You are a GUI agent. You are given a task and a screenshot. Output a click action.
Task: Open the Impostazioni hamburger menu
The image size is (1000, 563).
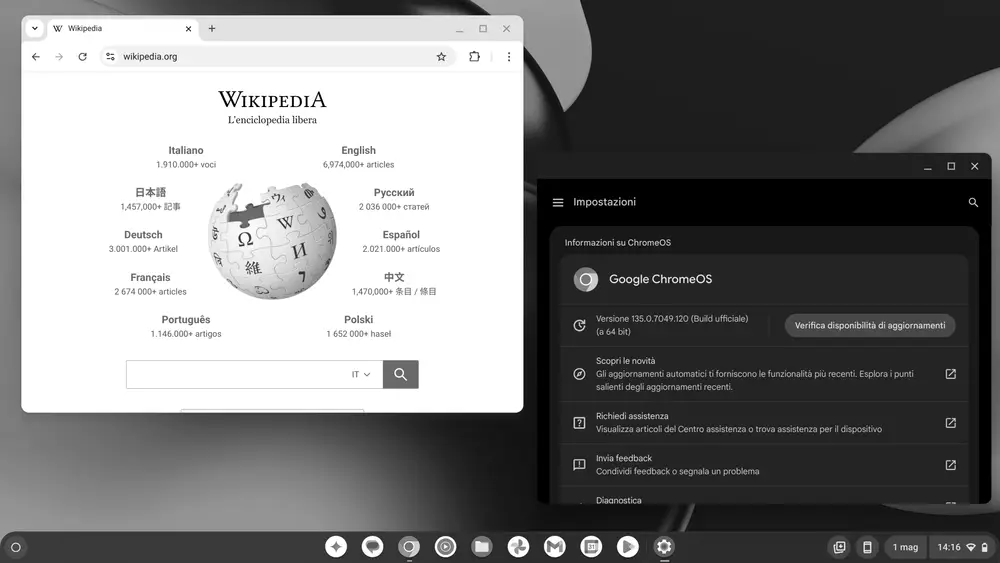click(x=558, y=202)
